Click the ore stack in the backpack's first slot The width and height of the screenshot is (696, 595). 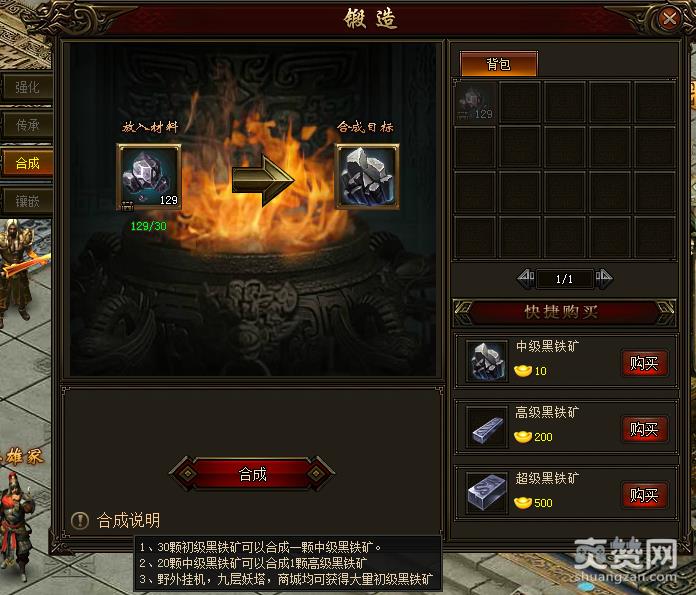475,102
